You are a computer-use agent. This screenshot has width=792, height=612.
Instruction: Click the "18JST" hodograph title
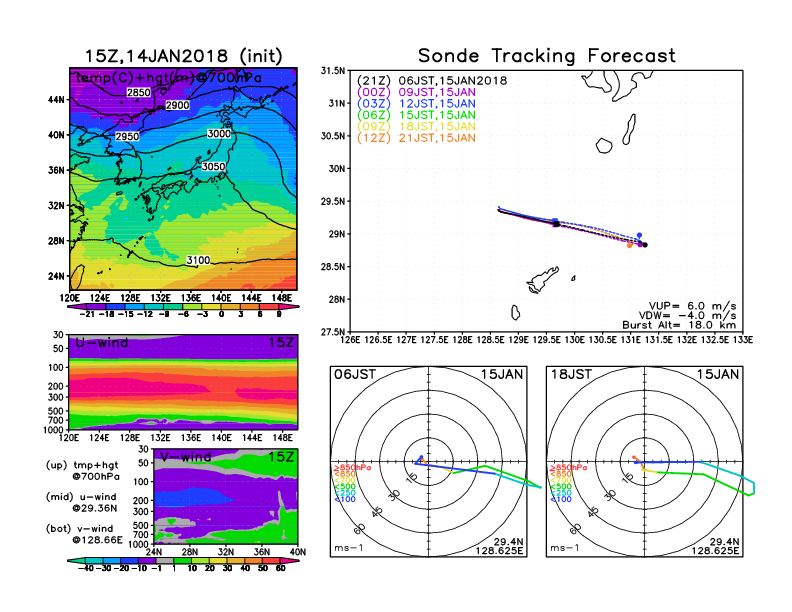pyautogui.click(x=571, y=374)
